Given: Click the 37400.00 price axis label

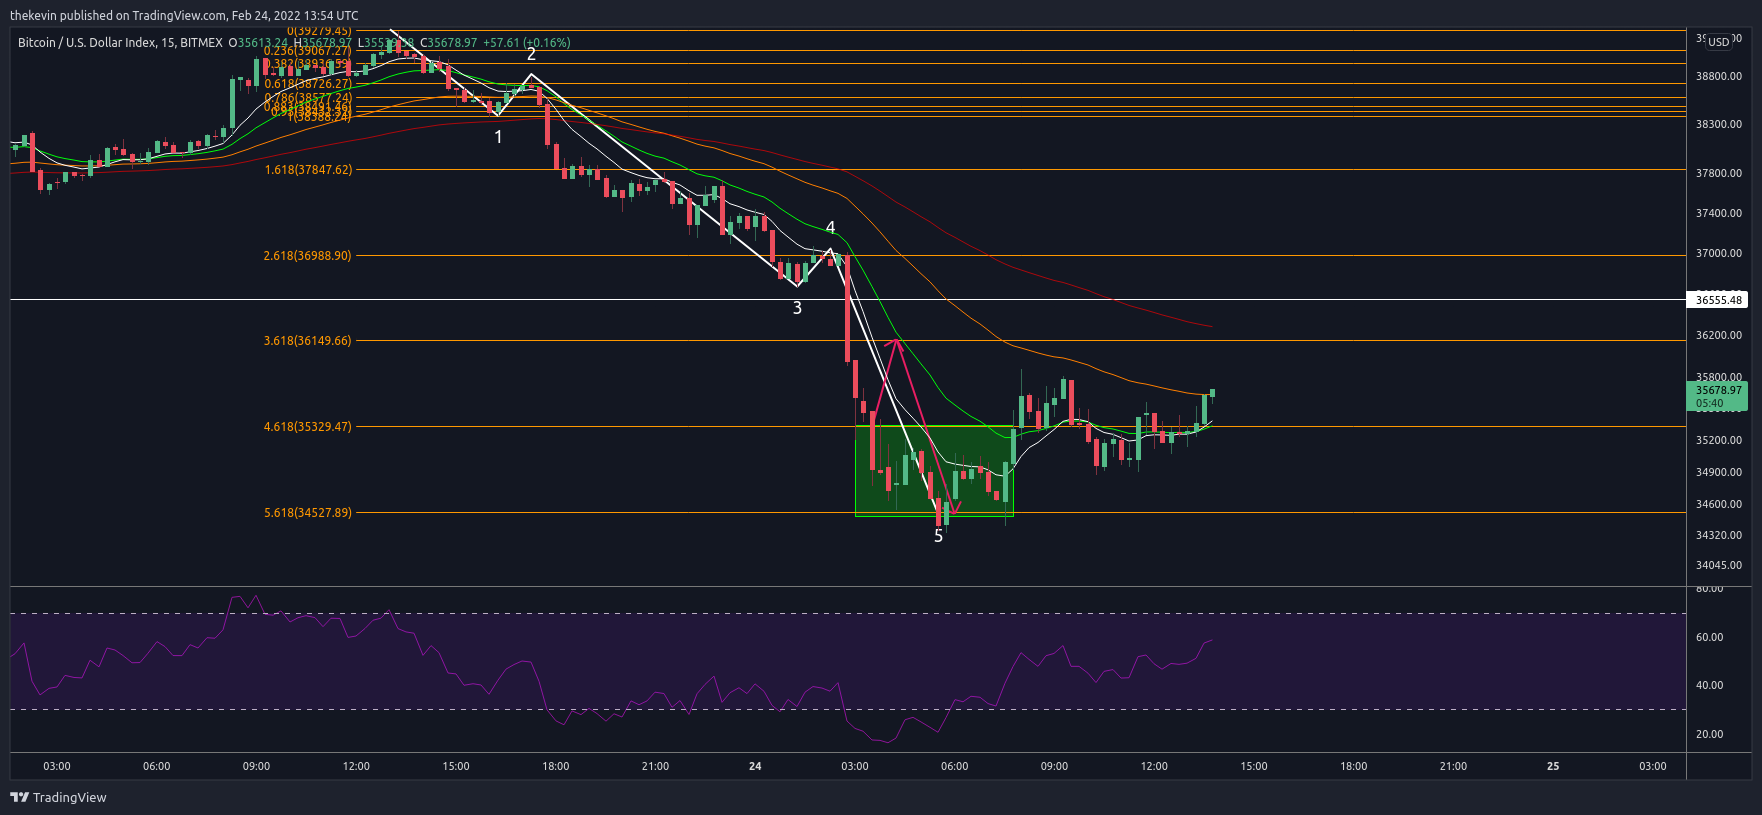Looking at the screenshot, I should click(x=1718, y=213).
